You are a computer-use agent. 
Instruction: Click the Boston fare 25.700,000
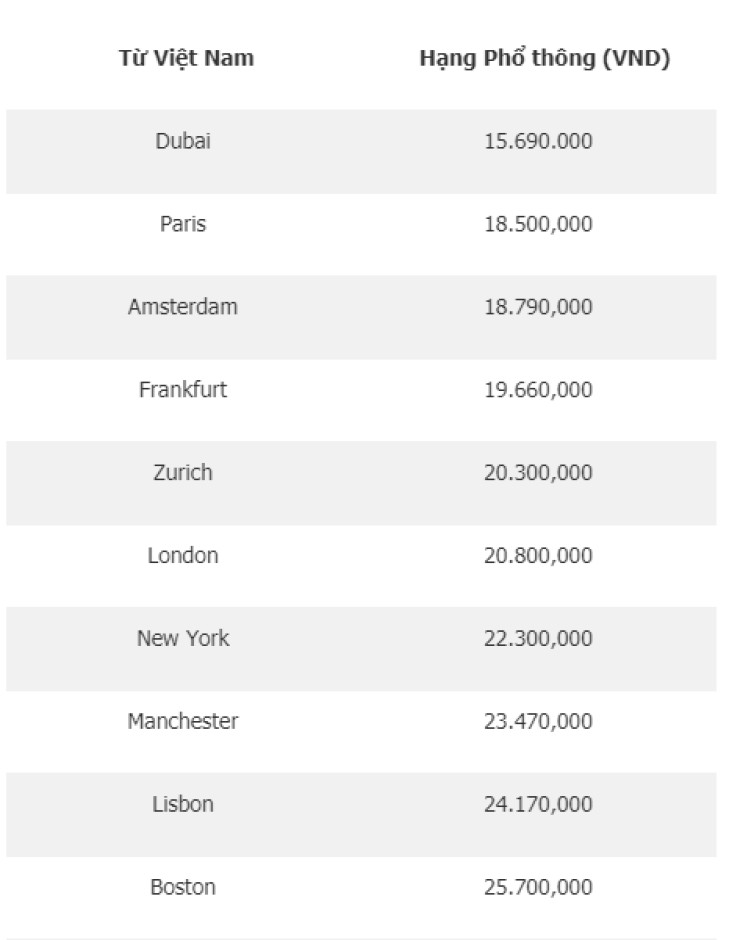pos(538,887)
